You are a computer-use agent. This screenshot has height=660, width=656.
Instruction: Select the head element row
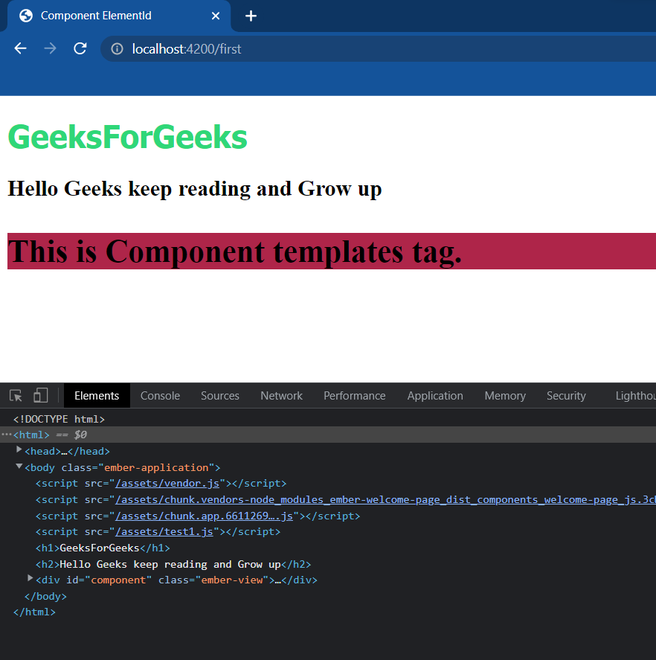click(x=67, y=451)
